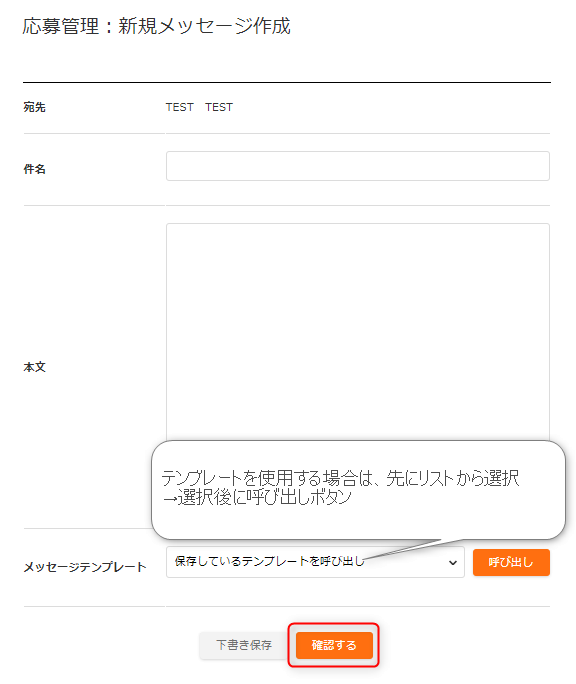Click the 宛先 recipient label
This screenshot has width=576, height=684.
(34, 107)
